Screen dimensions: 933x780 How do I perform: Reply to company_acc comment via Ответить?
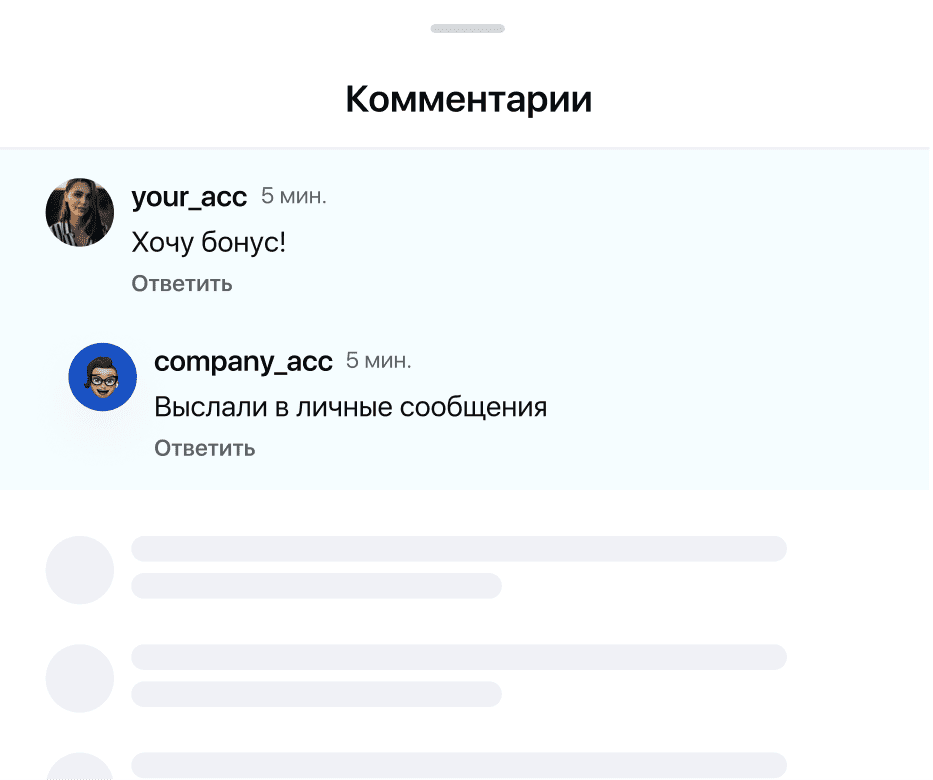coord(205,449)
